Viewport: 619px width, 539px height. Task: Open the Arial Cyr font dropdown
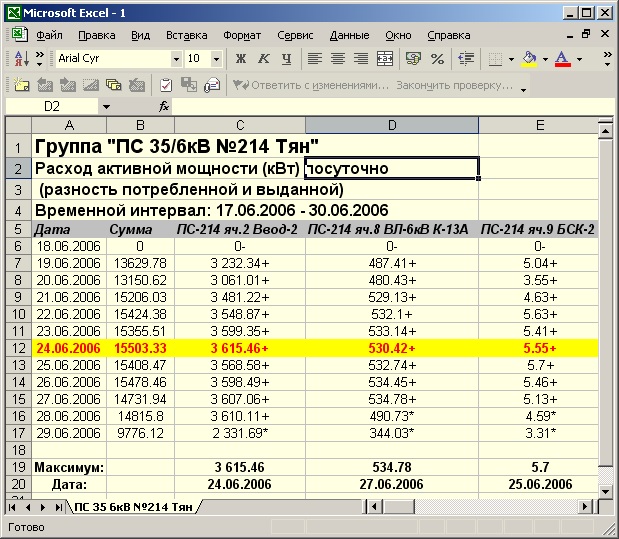(176, 59)
